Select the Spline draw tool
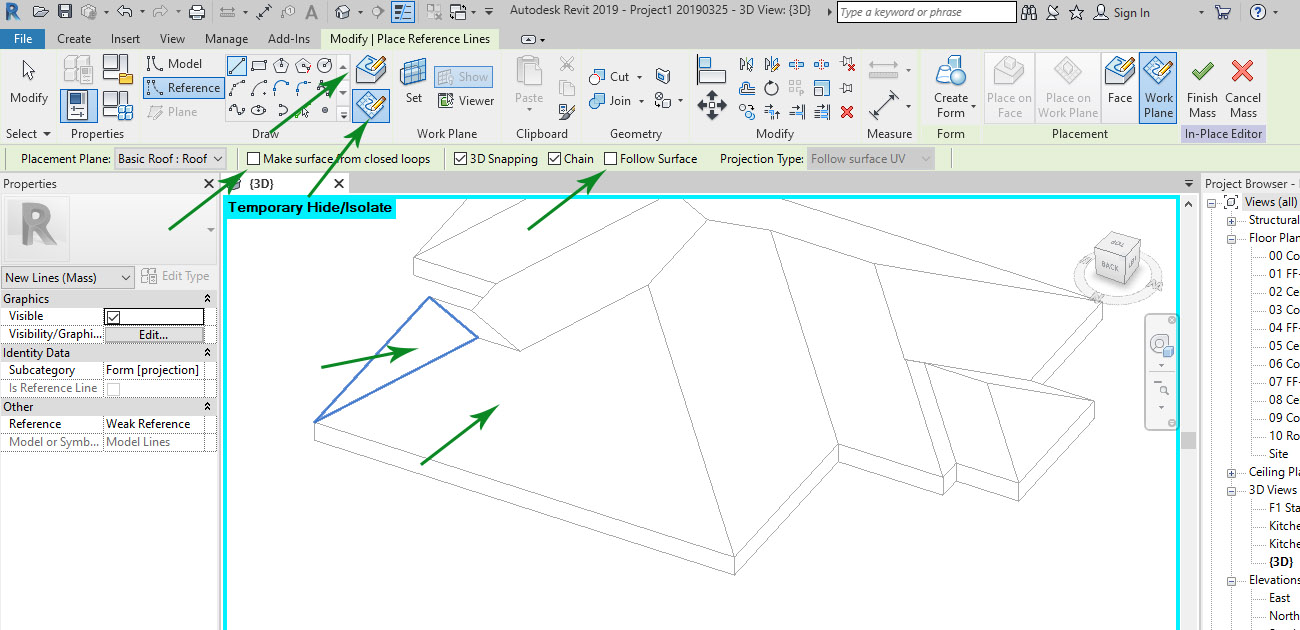Viewport: 1300px width, 630px height. (237, 110)
